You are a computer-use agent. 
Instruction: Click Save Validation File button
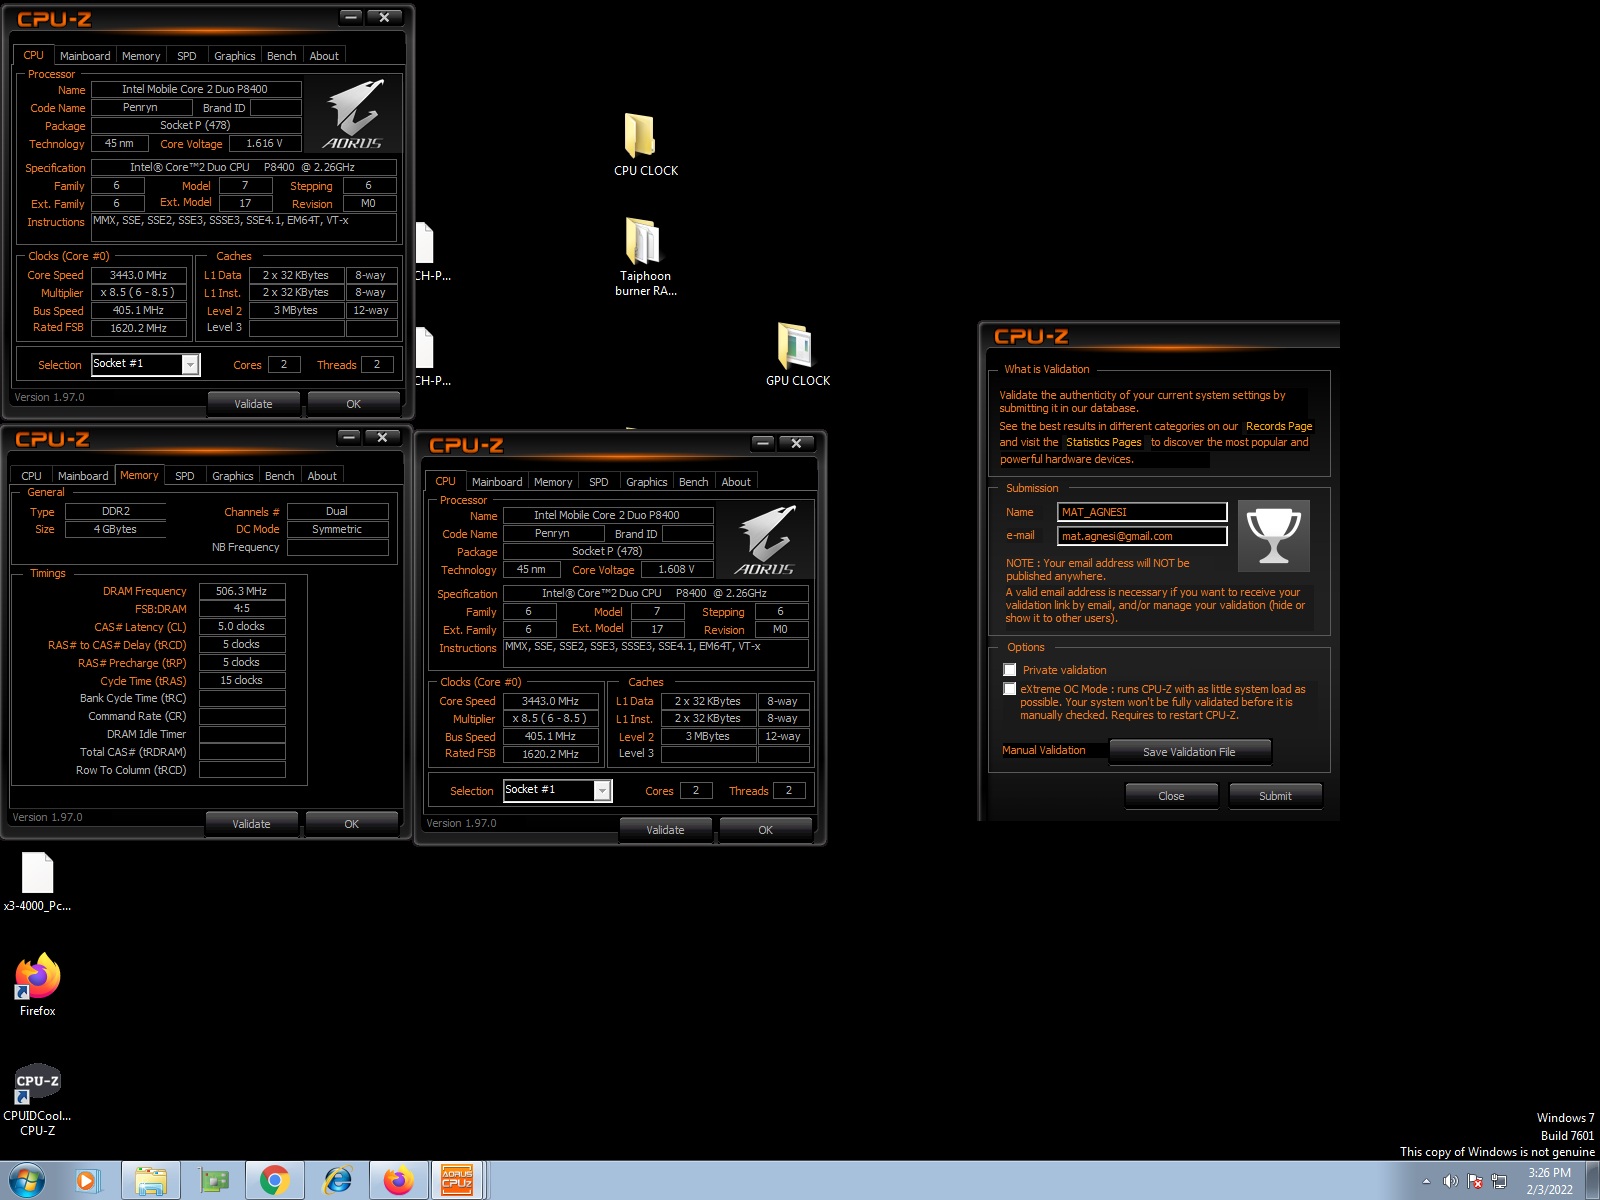coord(1189,752)
